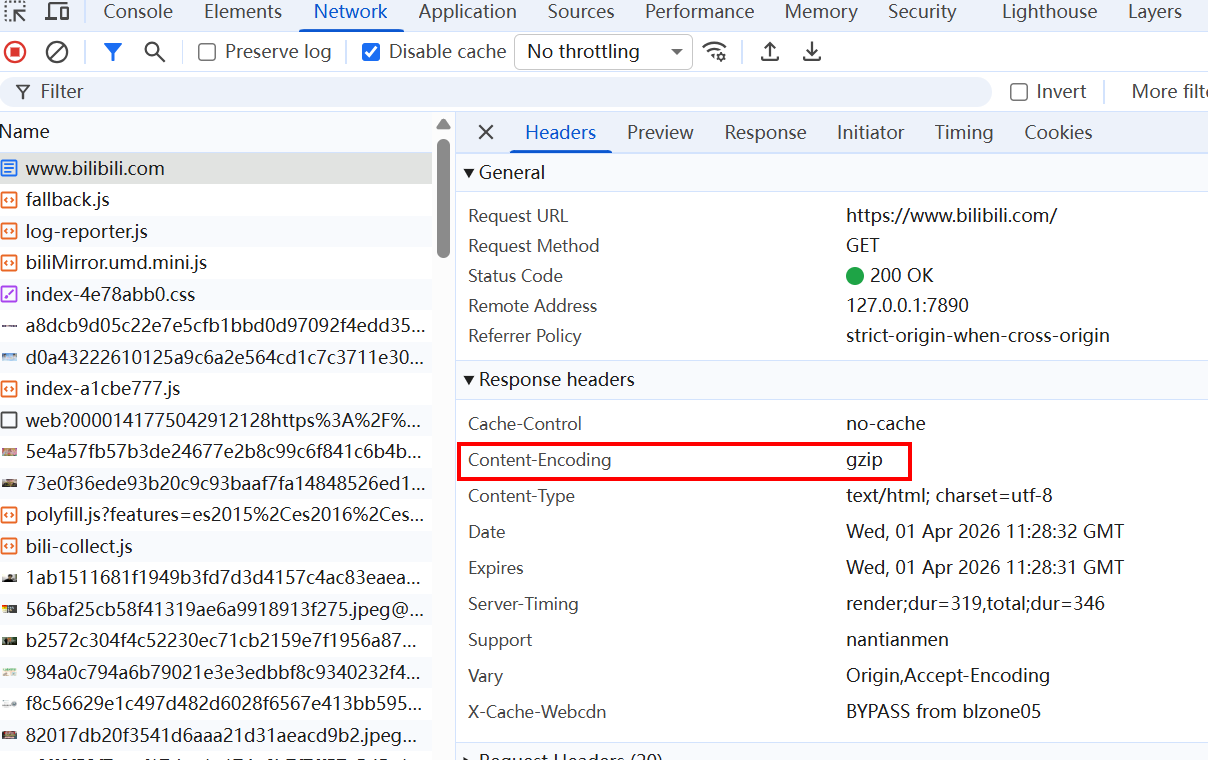Click the Content-Encoding gzip value
1208x760 pixels.
point(865,460)
